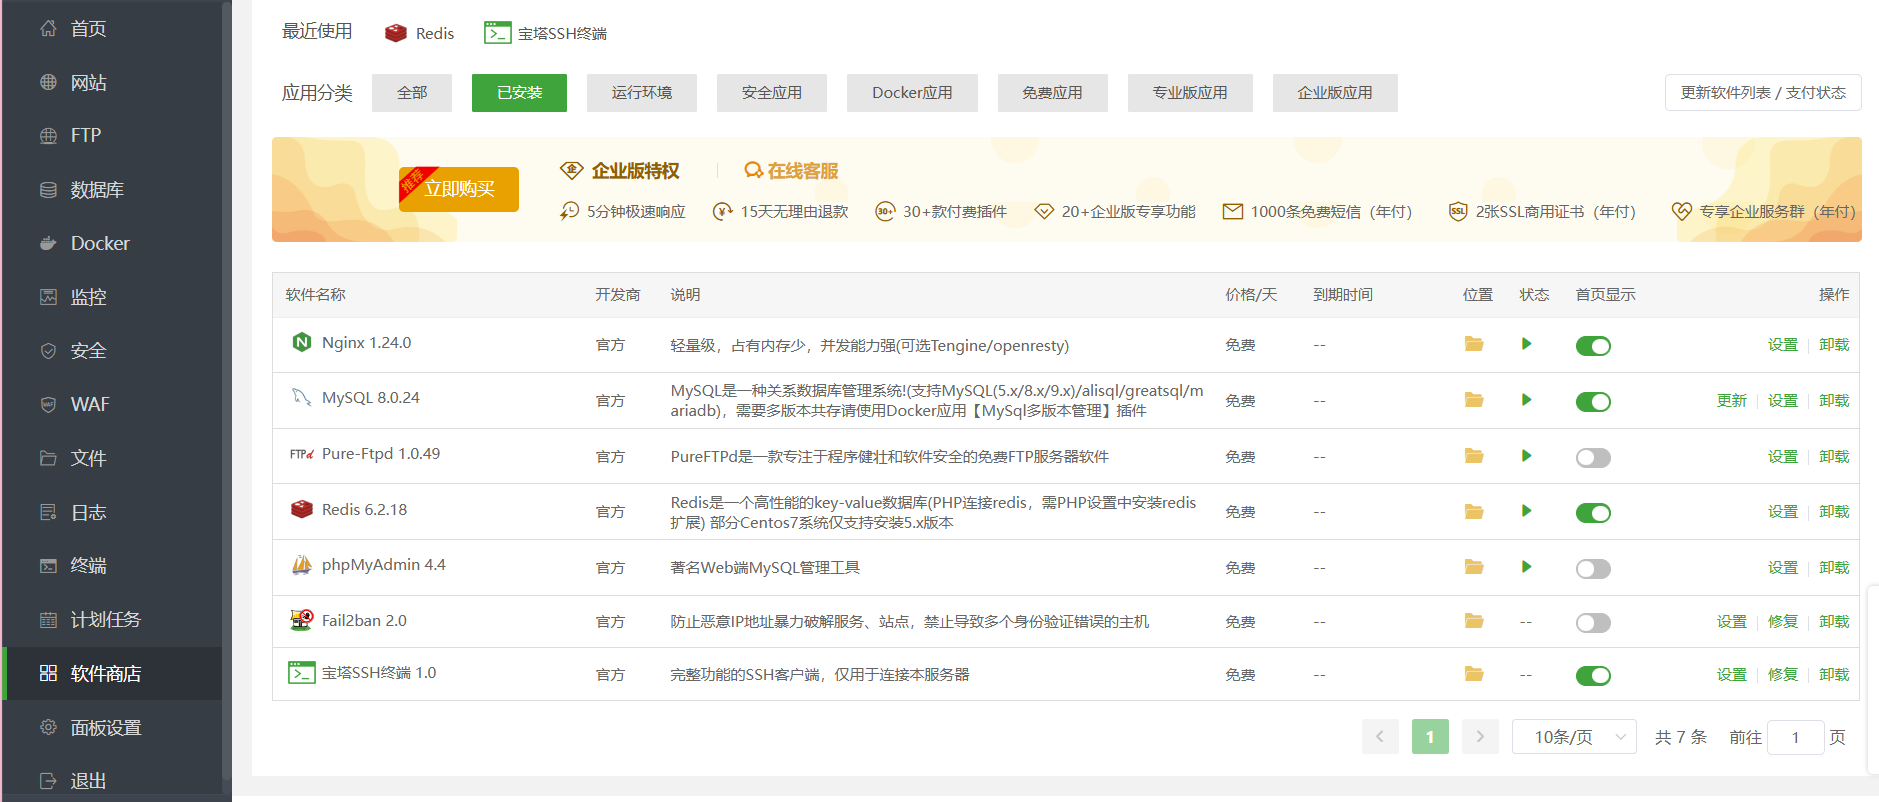Screen dimensions: 1879x802
Task: Click the Pure-Ftpd FTP logo icon
Action: tap(301, 454)
